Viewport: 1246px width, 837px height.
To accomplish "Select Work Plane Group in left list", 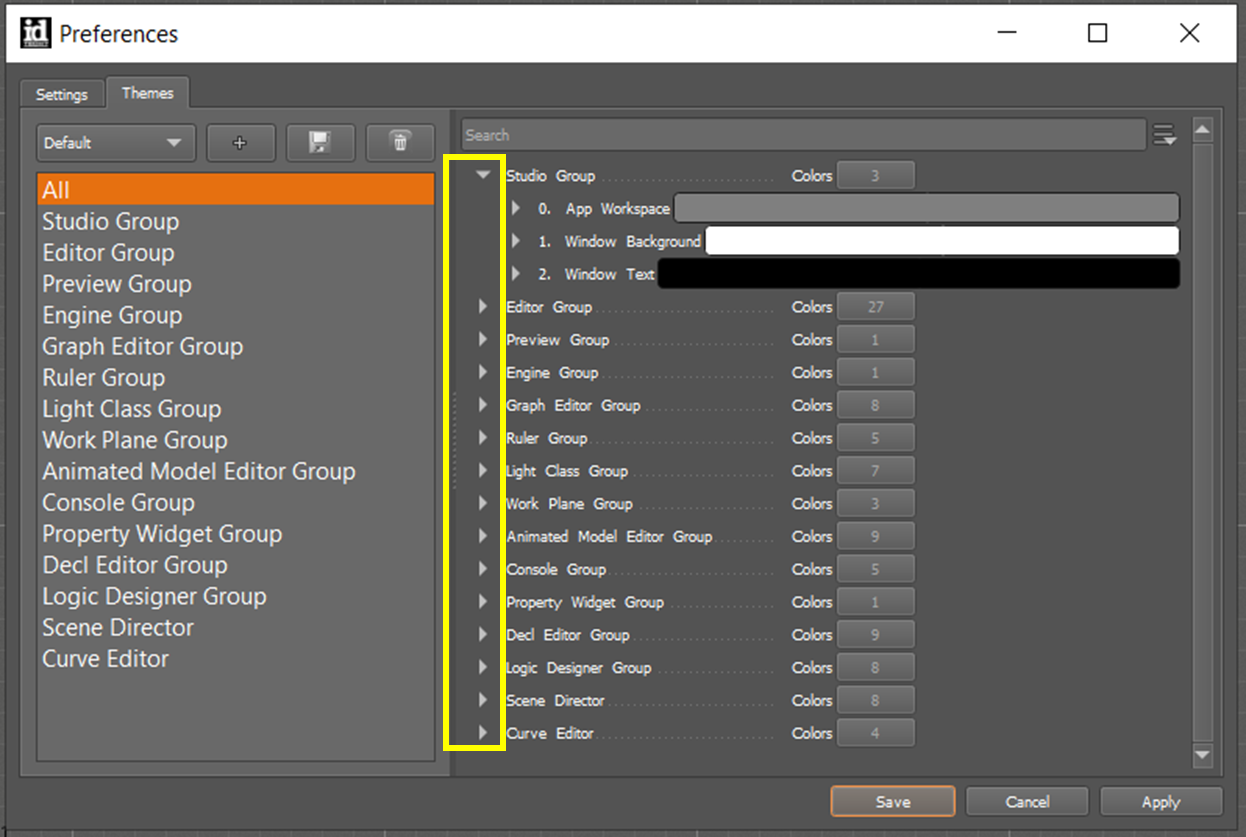I will 236,440.
